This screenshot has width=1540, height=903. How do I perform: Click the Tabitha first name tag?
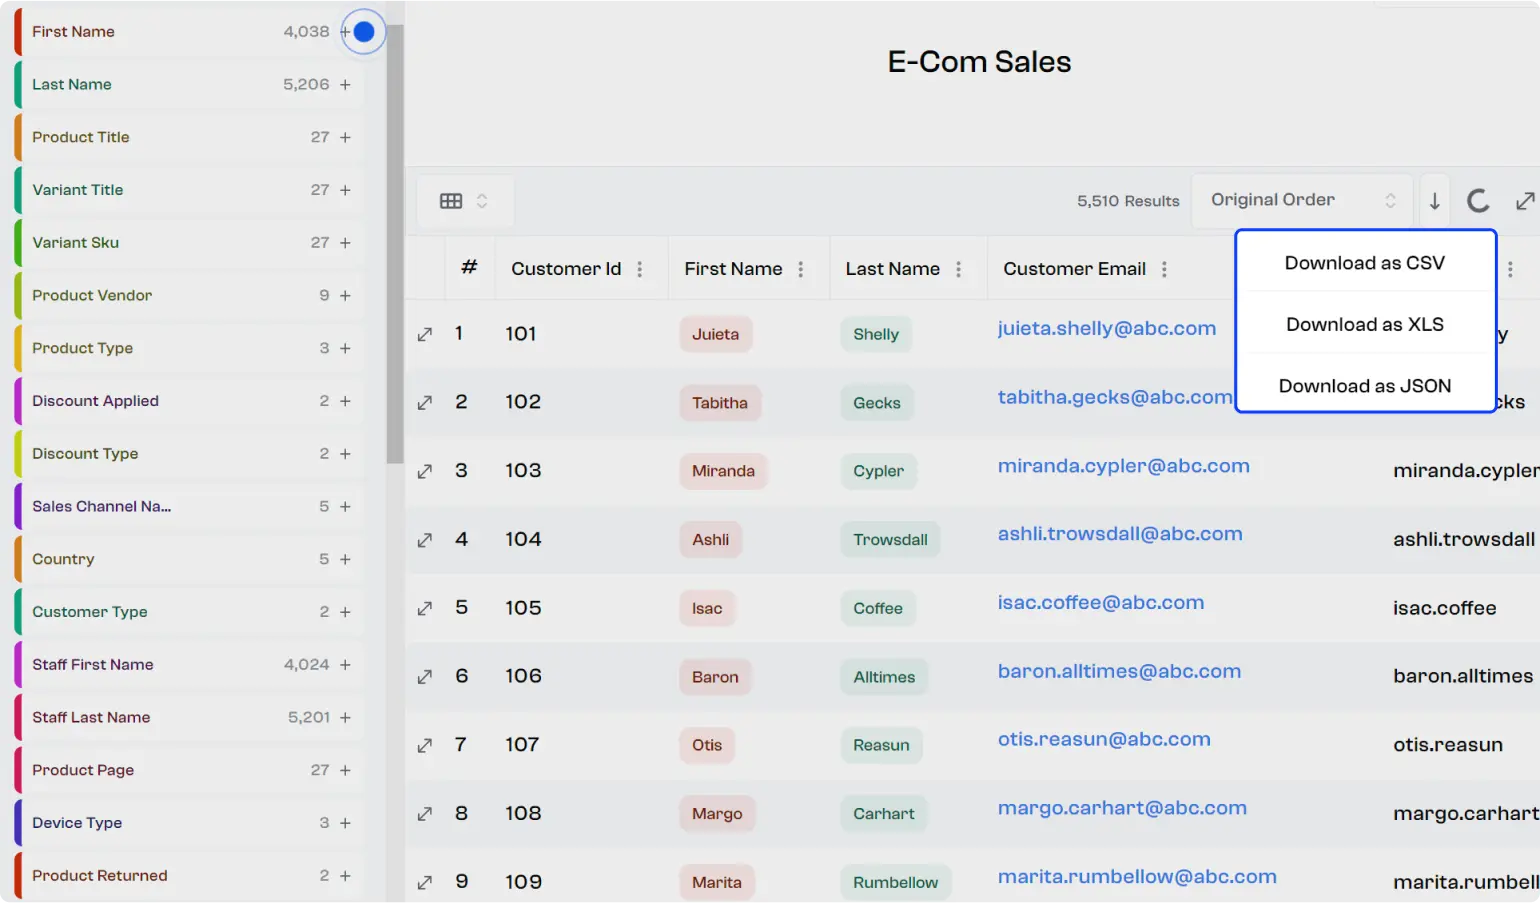coord(720,403)
